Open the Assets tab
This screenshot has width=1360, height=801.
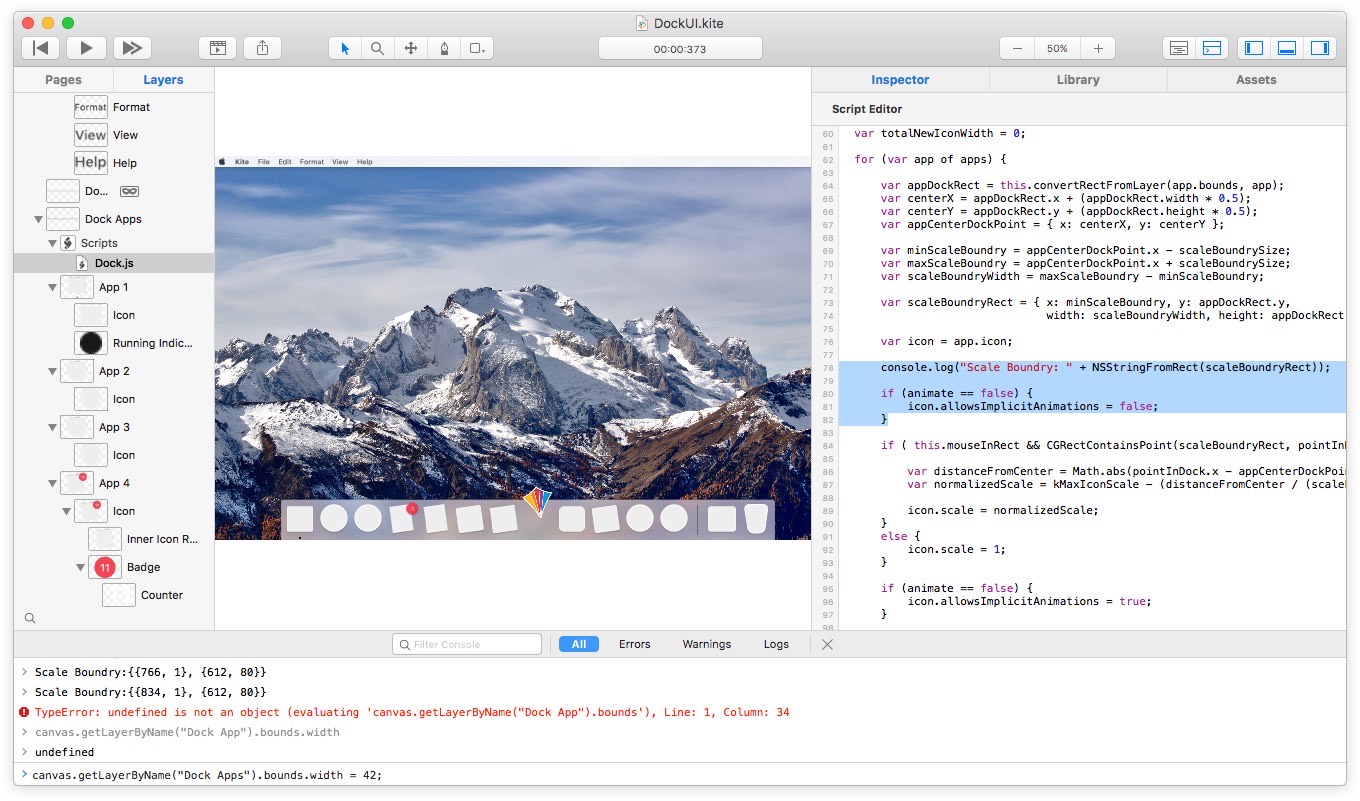point(1256,80)
